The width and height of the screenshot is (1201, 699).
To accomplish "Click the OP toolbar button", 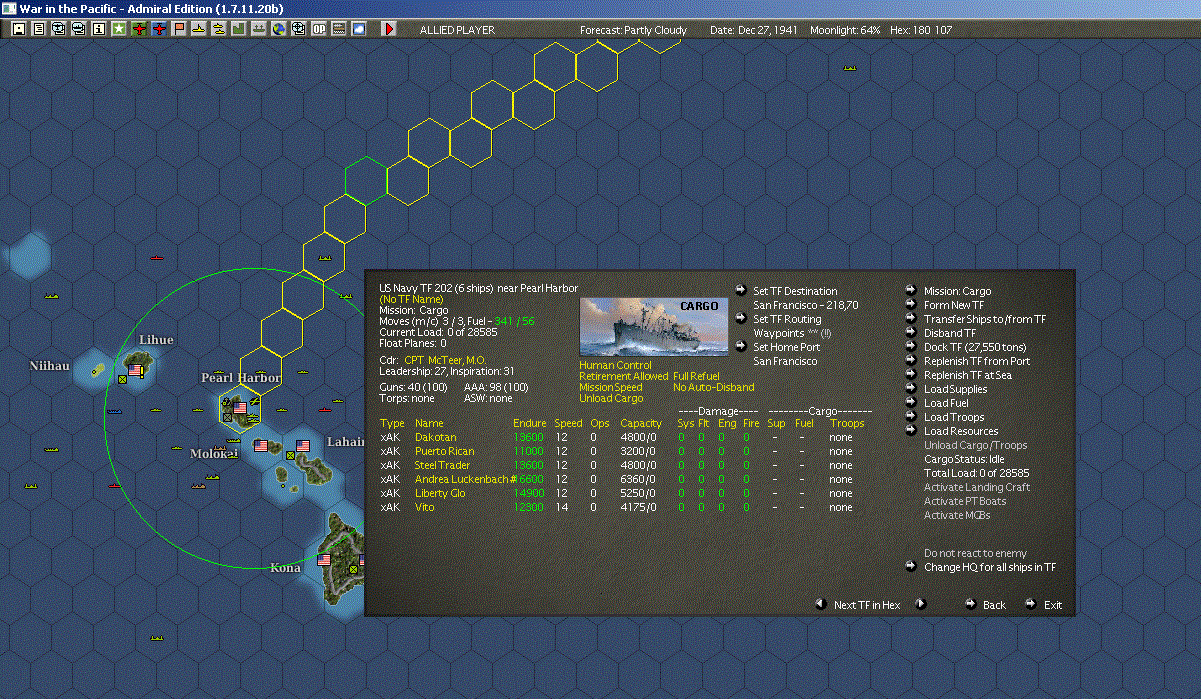I will (318, 29).
